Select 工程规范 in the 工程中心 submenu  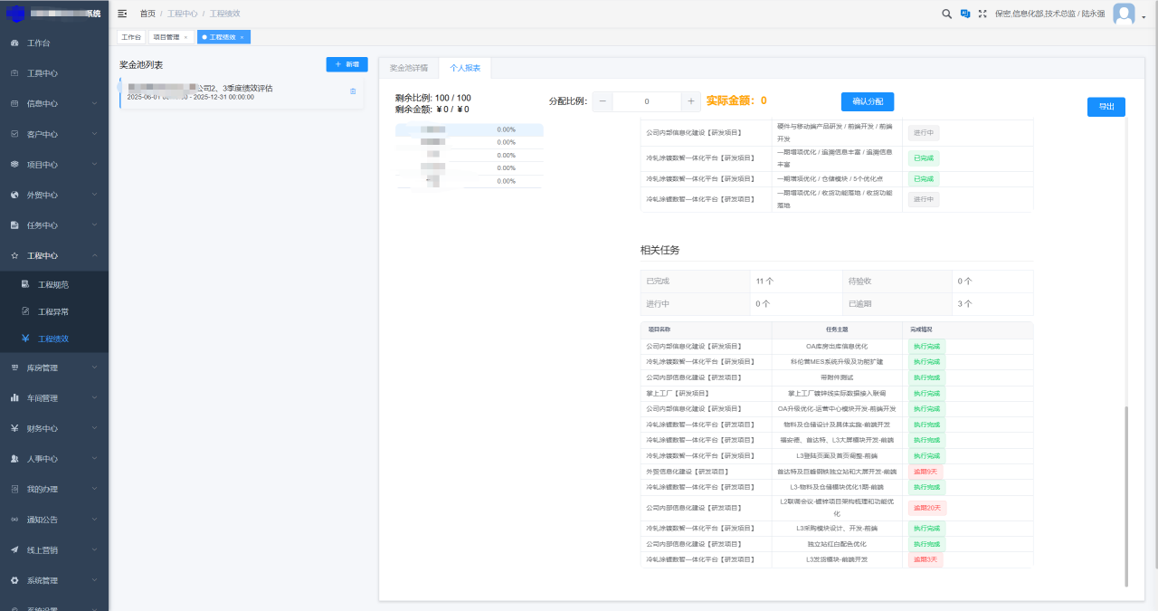coord(55,284)
